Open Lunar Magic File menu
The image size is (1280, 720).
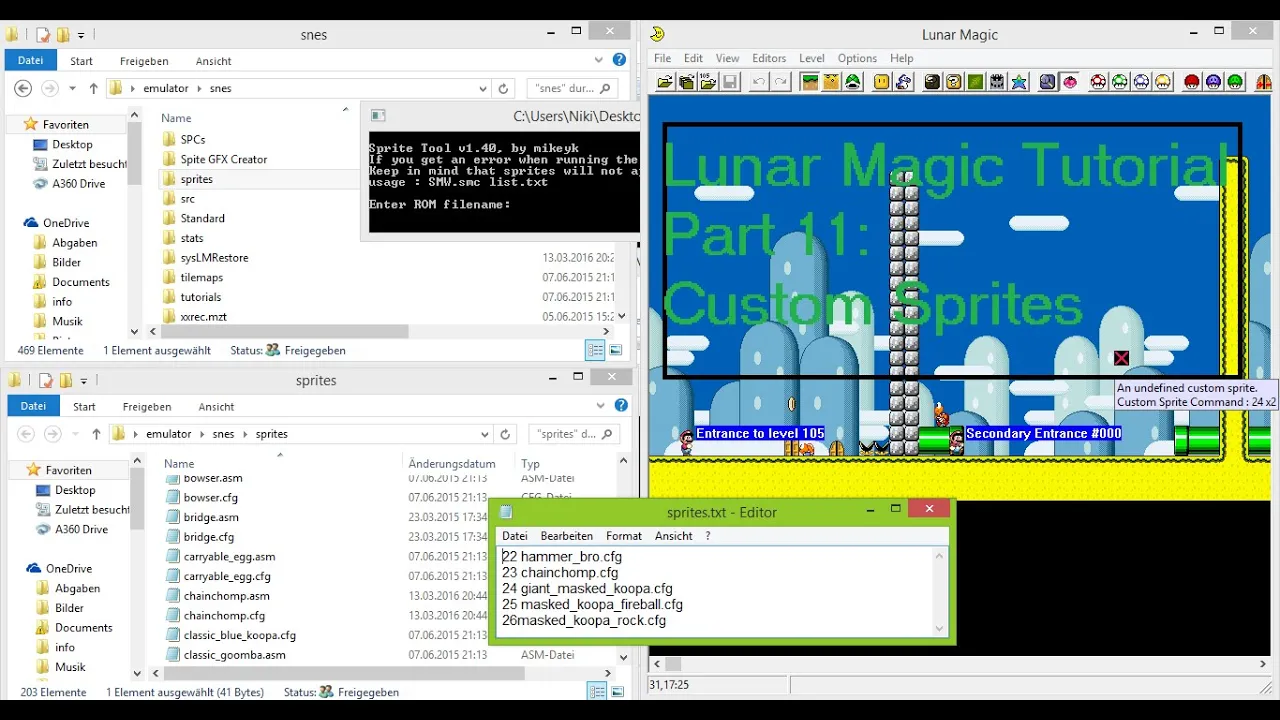pyautogui.click(x=663, y=58)
